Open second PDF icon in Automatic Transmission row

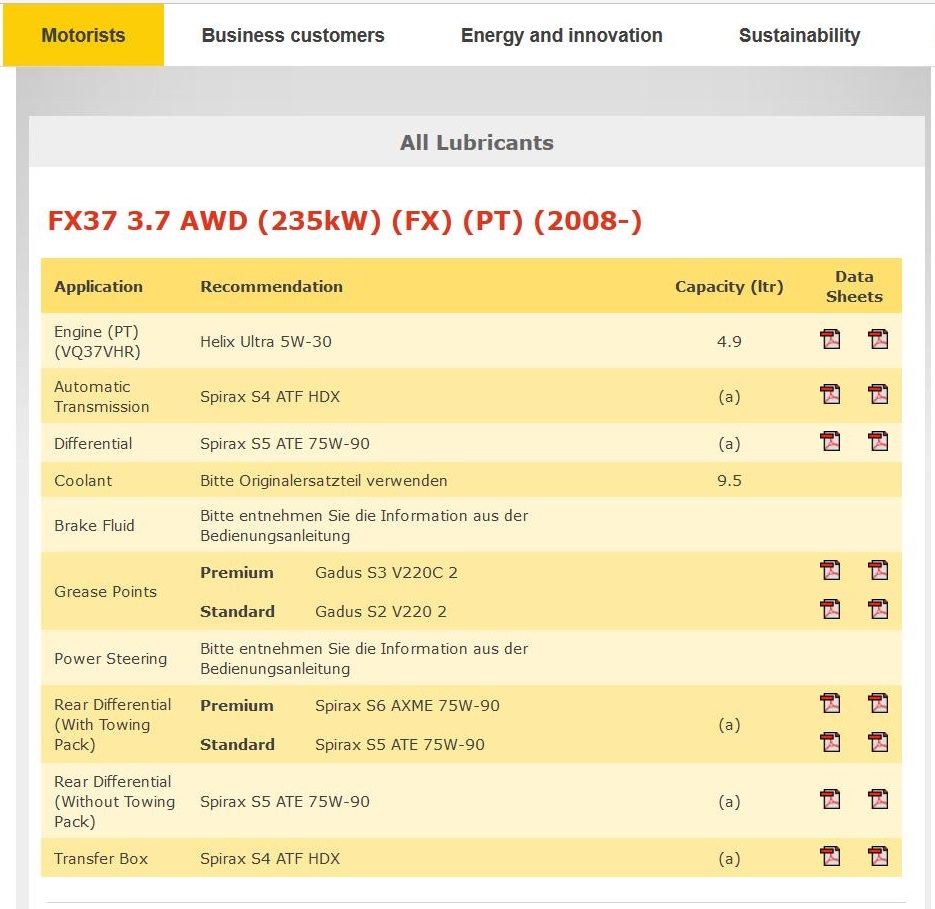[878, 394]
